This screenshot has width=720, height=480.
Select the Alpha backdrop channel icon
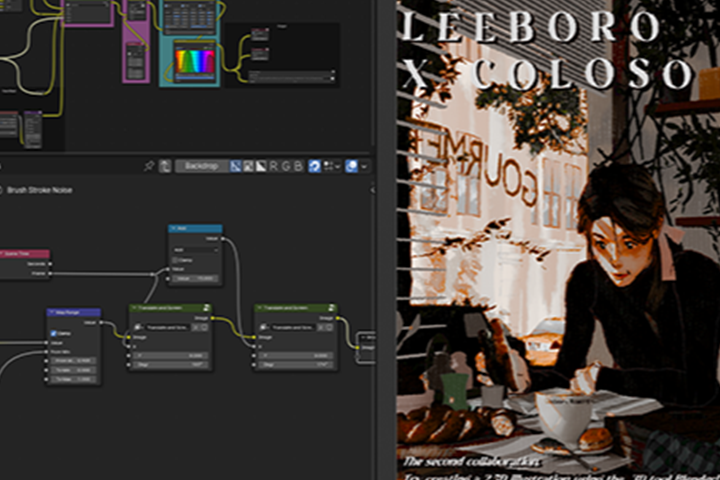point(260,166)
